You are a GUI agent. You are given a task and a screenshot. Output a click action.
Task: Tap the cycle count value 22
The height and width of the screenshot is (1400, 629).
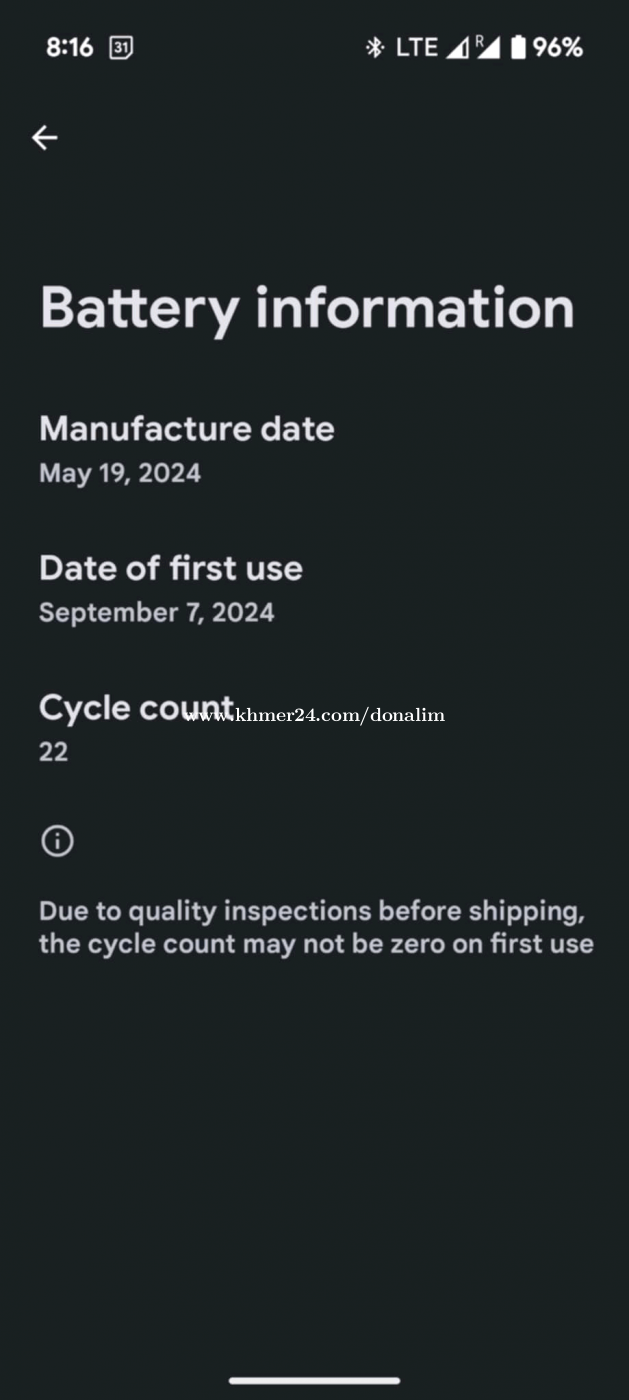click(54, 752)
